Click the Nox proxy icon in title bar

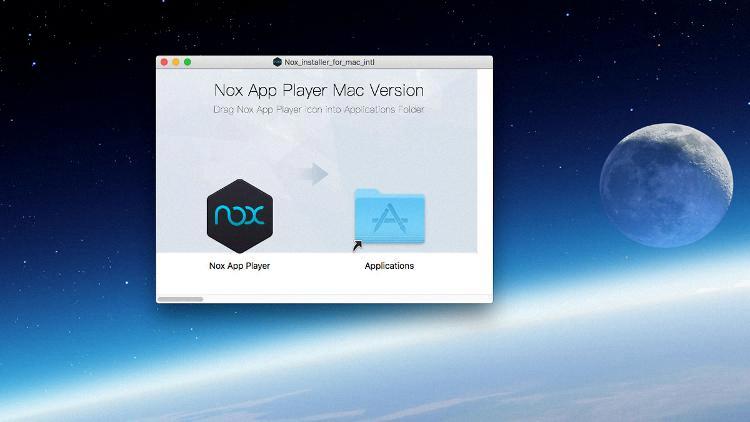[278, 62]
